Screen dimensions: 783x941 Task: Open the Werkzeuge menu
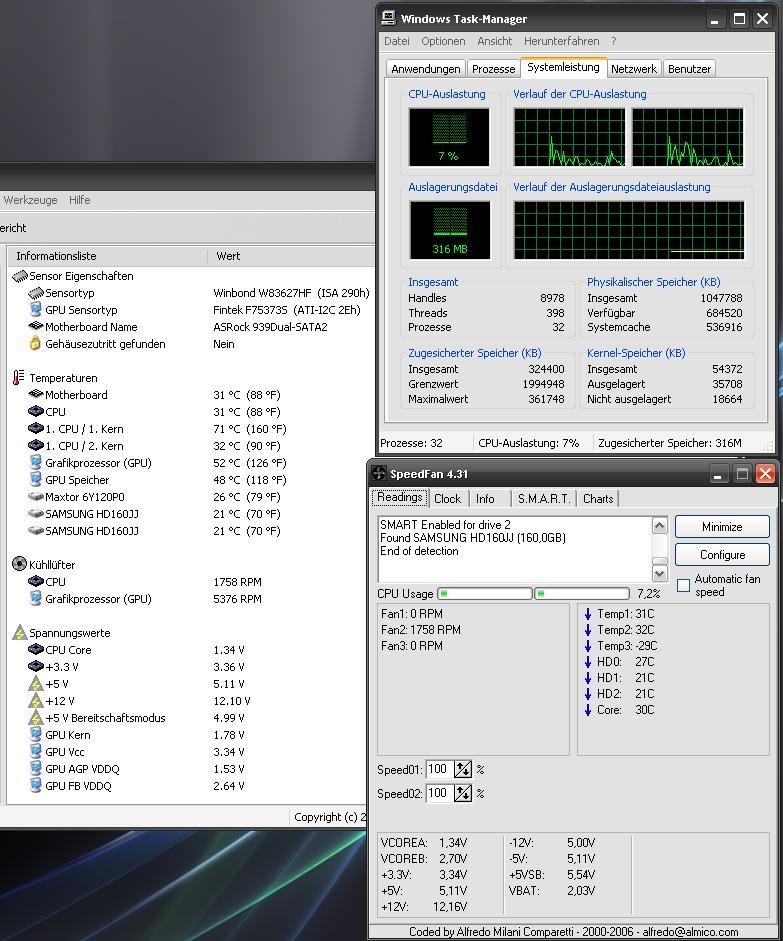pos(31,200)
